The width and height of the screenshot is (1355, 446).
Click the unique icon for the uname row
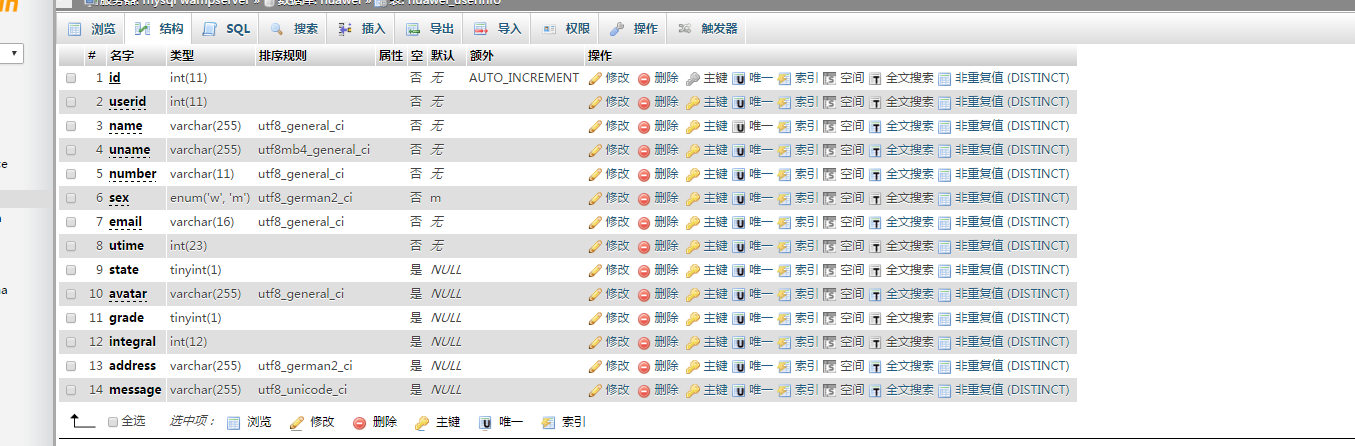739,150
